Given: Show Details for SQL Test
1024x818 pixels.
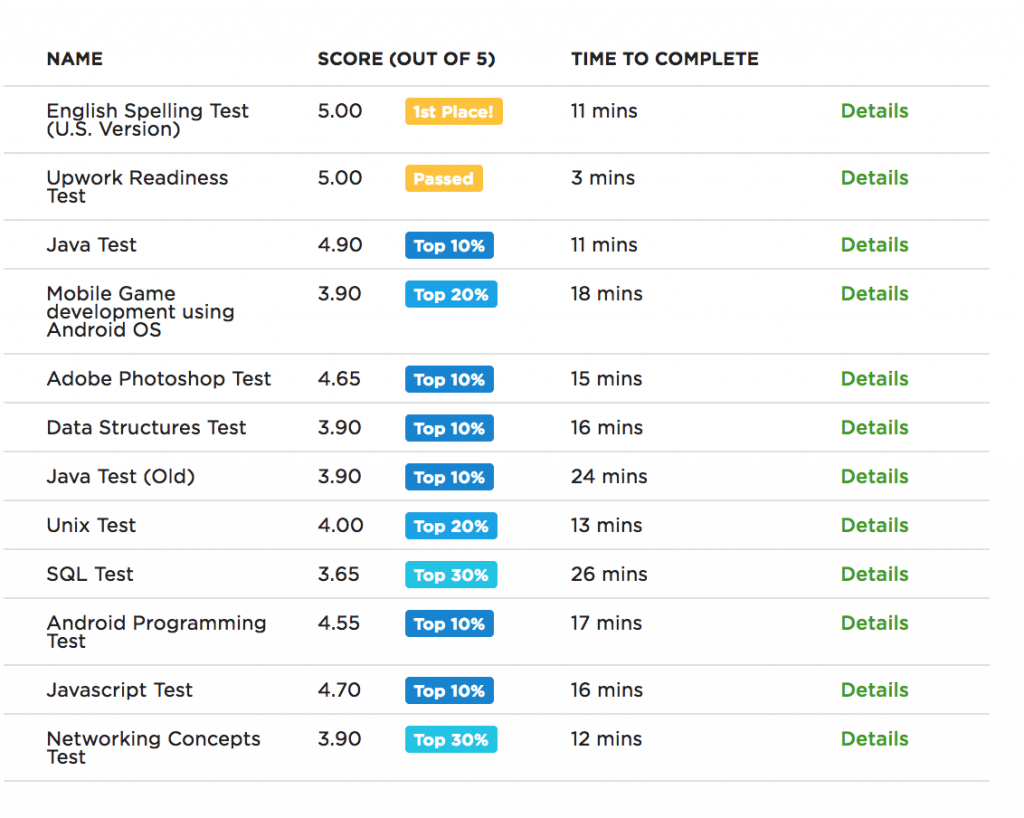Looking at the screenshot, I should point(874,575).
